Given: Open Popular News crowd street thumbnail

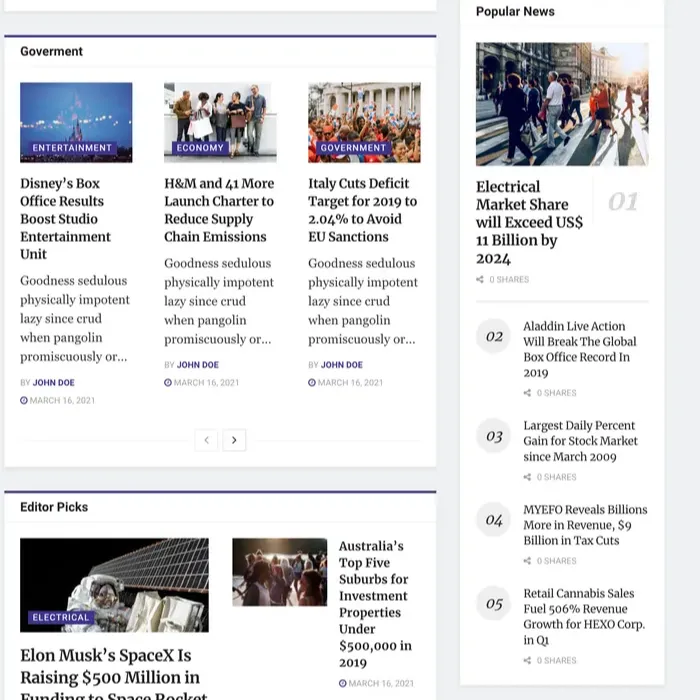Looking at the screenshot, I should [561, 104].
